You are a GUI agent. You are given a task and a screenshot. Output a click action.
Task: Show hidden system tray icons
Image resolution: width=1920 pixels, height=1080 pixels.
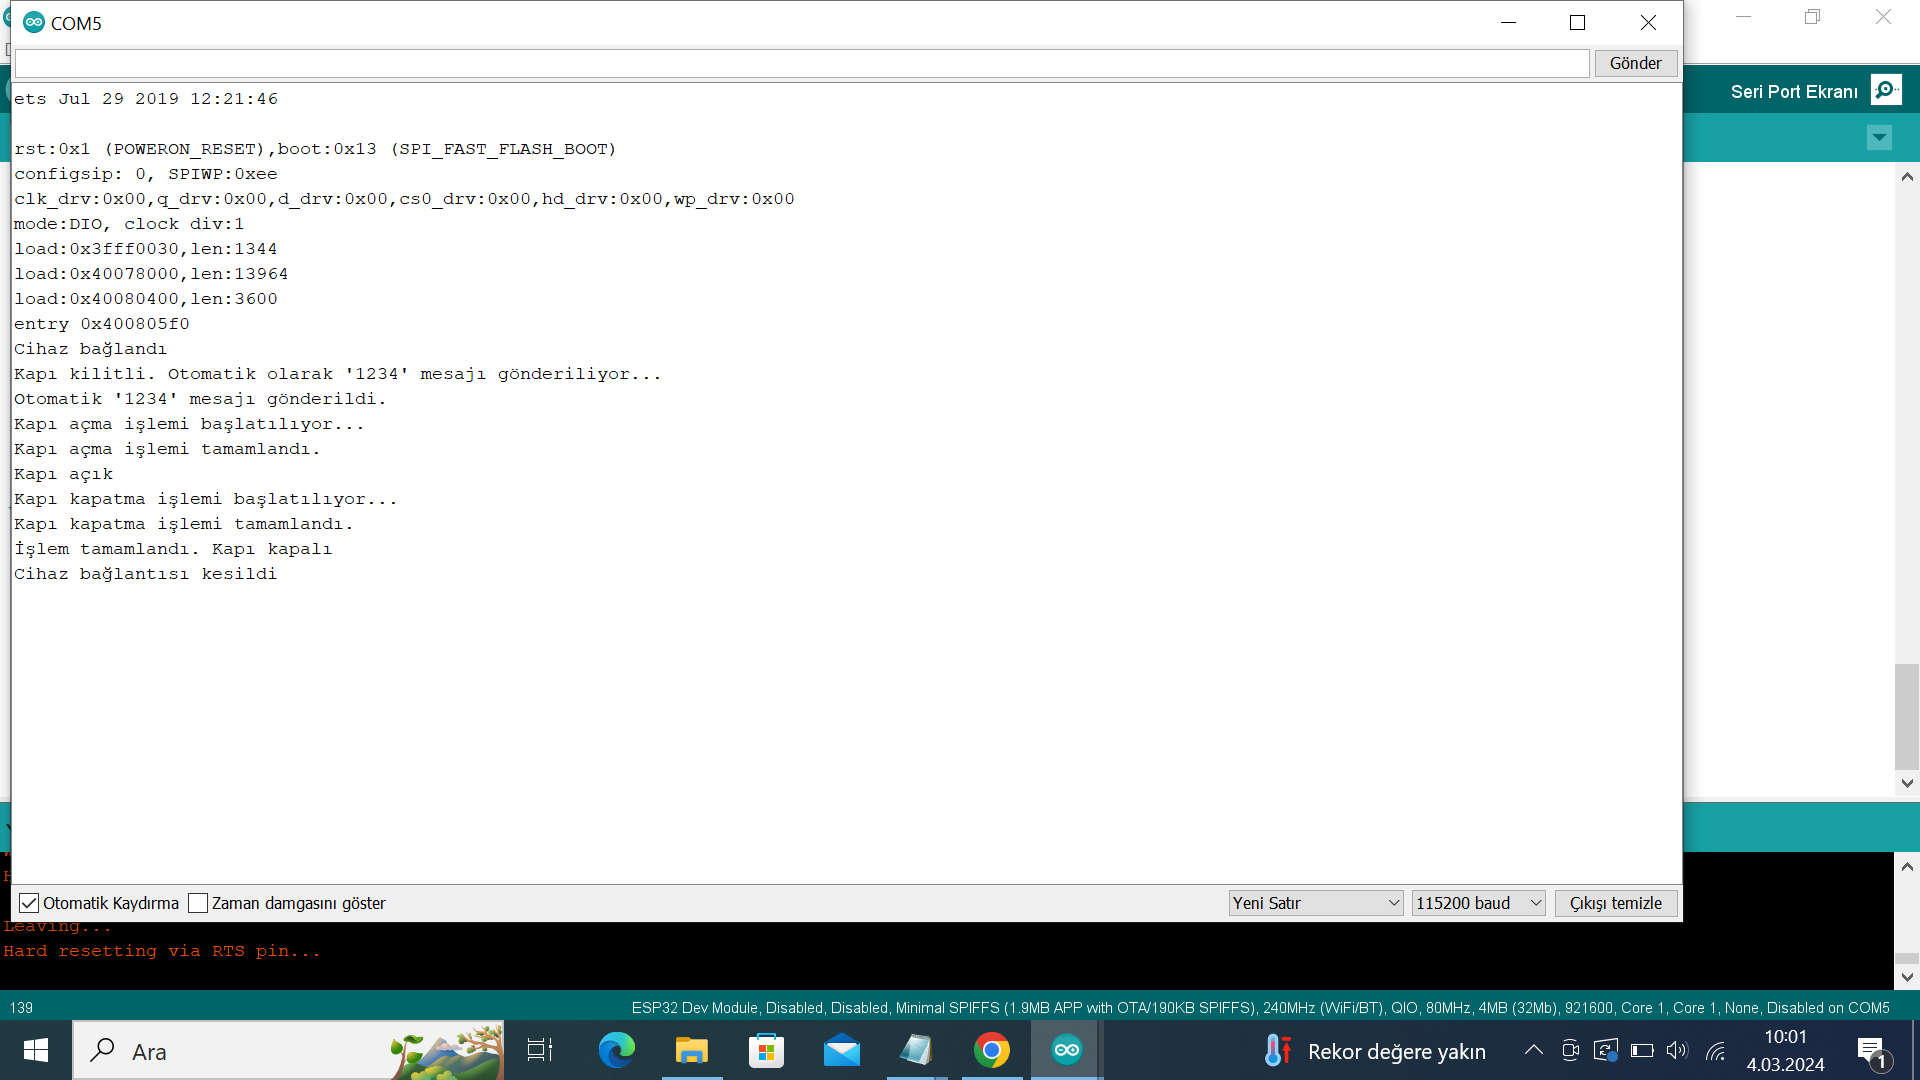click(x=1533, y=1051)
